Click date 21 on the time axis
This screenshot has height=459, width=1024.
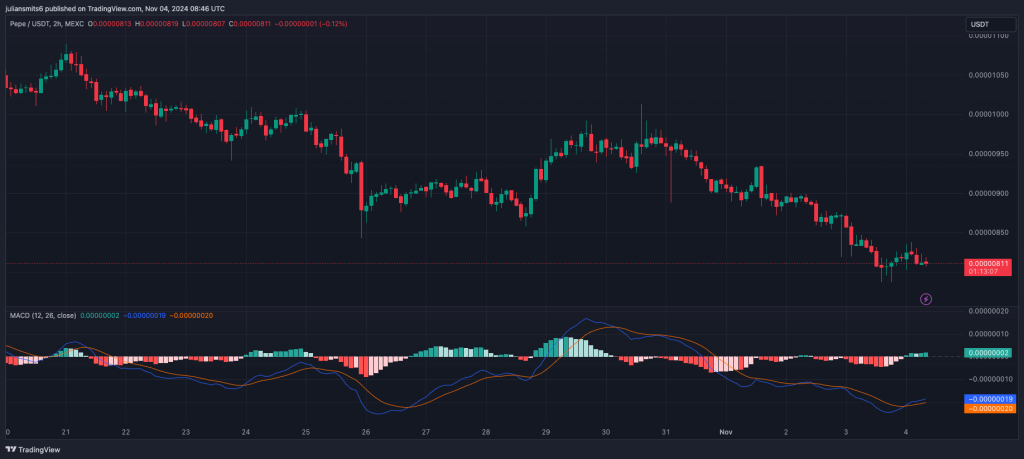tap(65, 432)
